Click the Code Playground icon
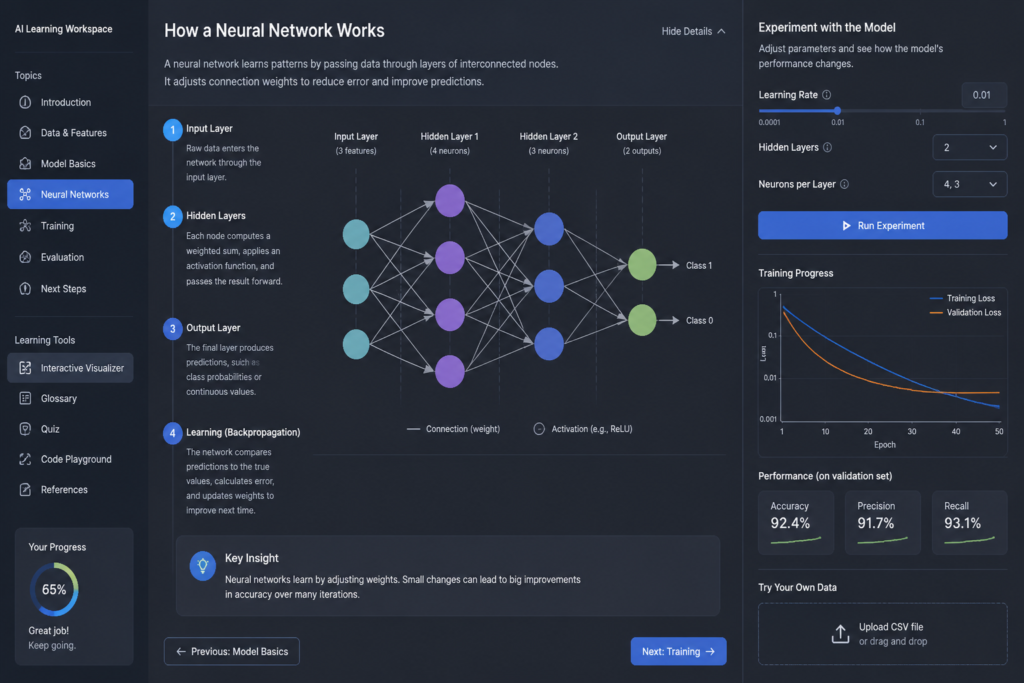This screenshot has width=1024, height=683. [x=25, y=459]
